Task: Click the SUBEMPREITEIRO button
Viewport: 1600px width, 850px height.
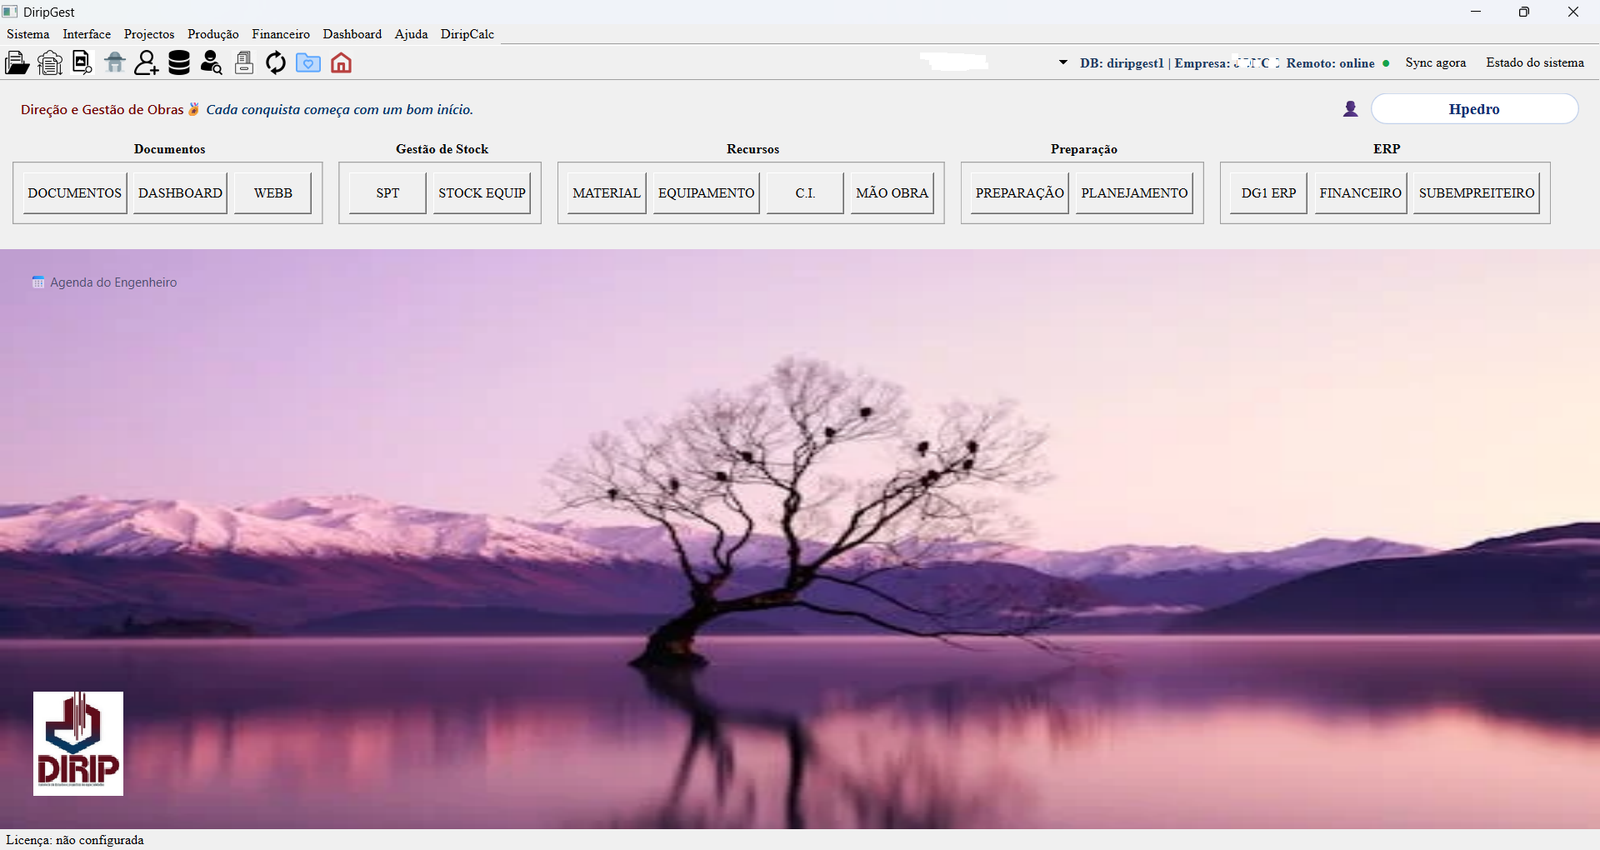Action: [x=1476, y=193]
